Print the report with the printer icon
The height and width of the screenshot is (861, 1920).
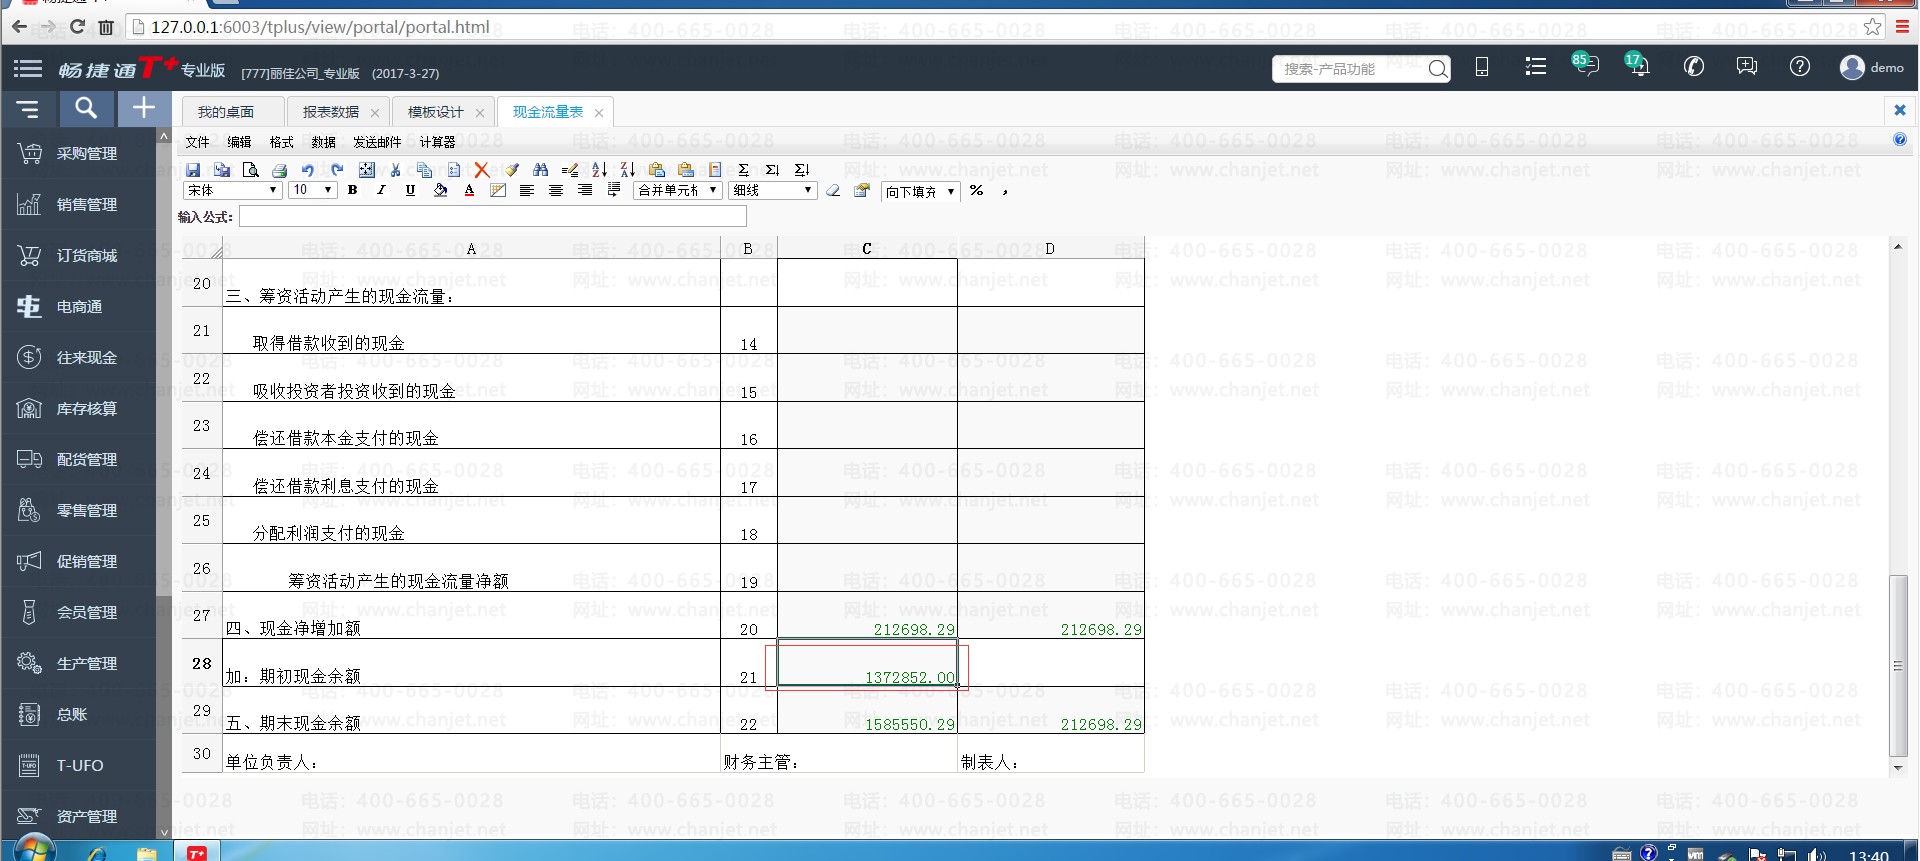coord(280,170)
